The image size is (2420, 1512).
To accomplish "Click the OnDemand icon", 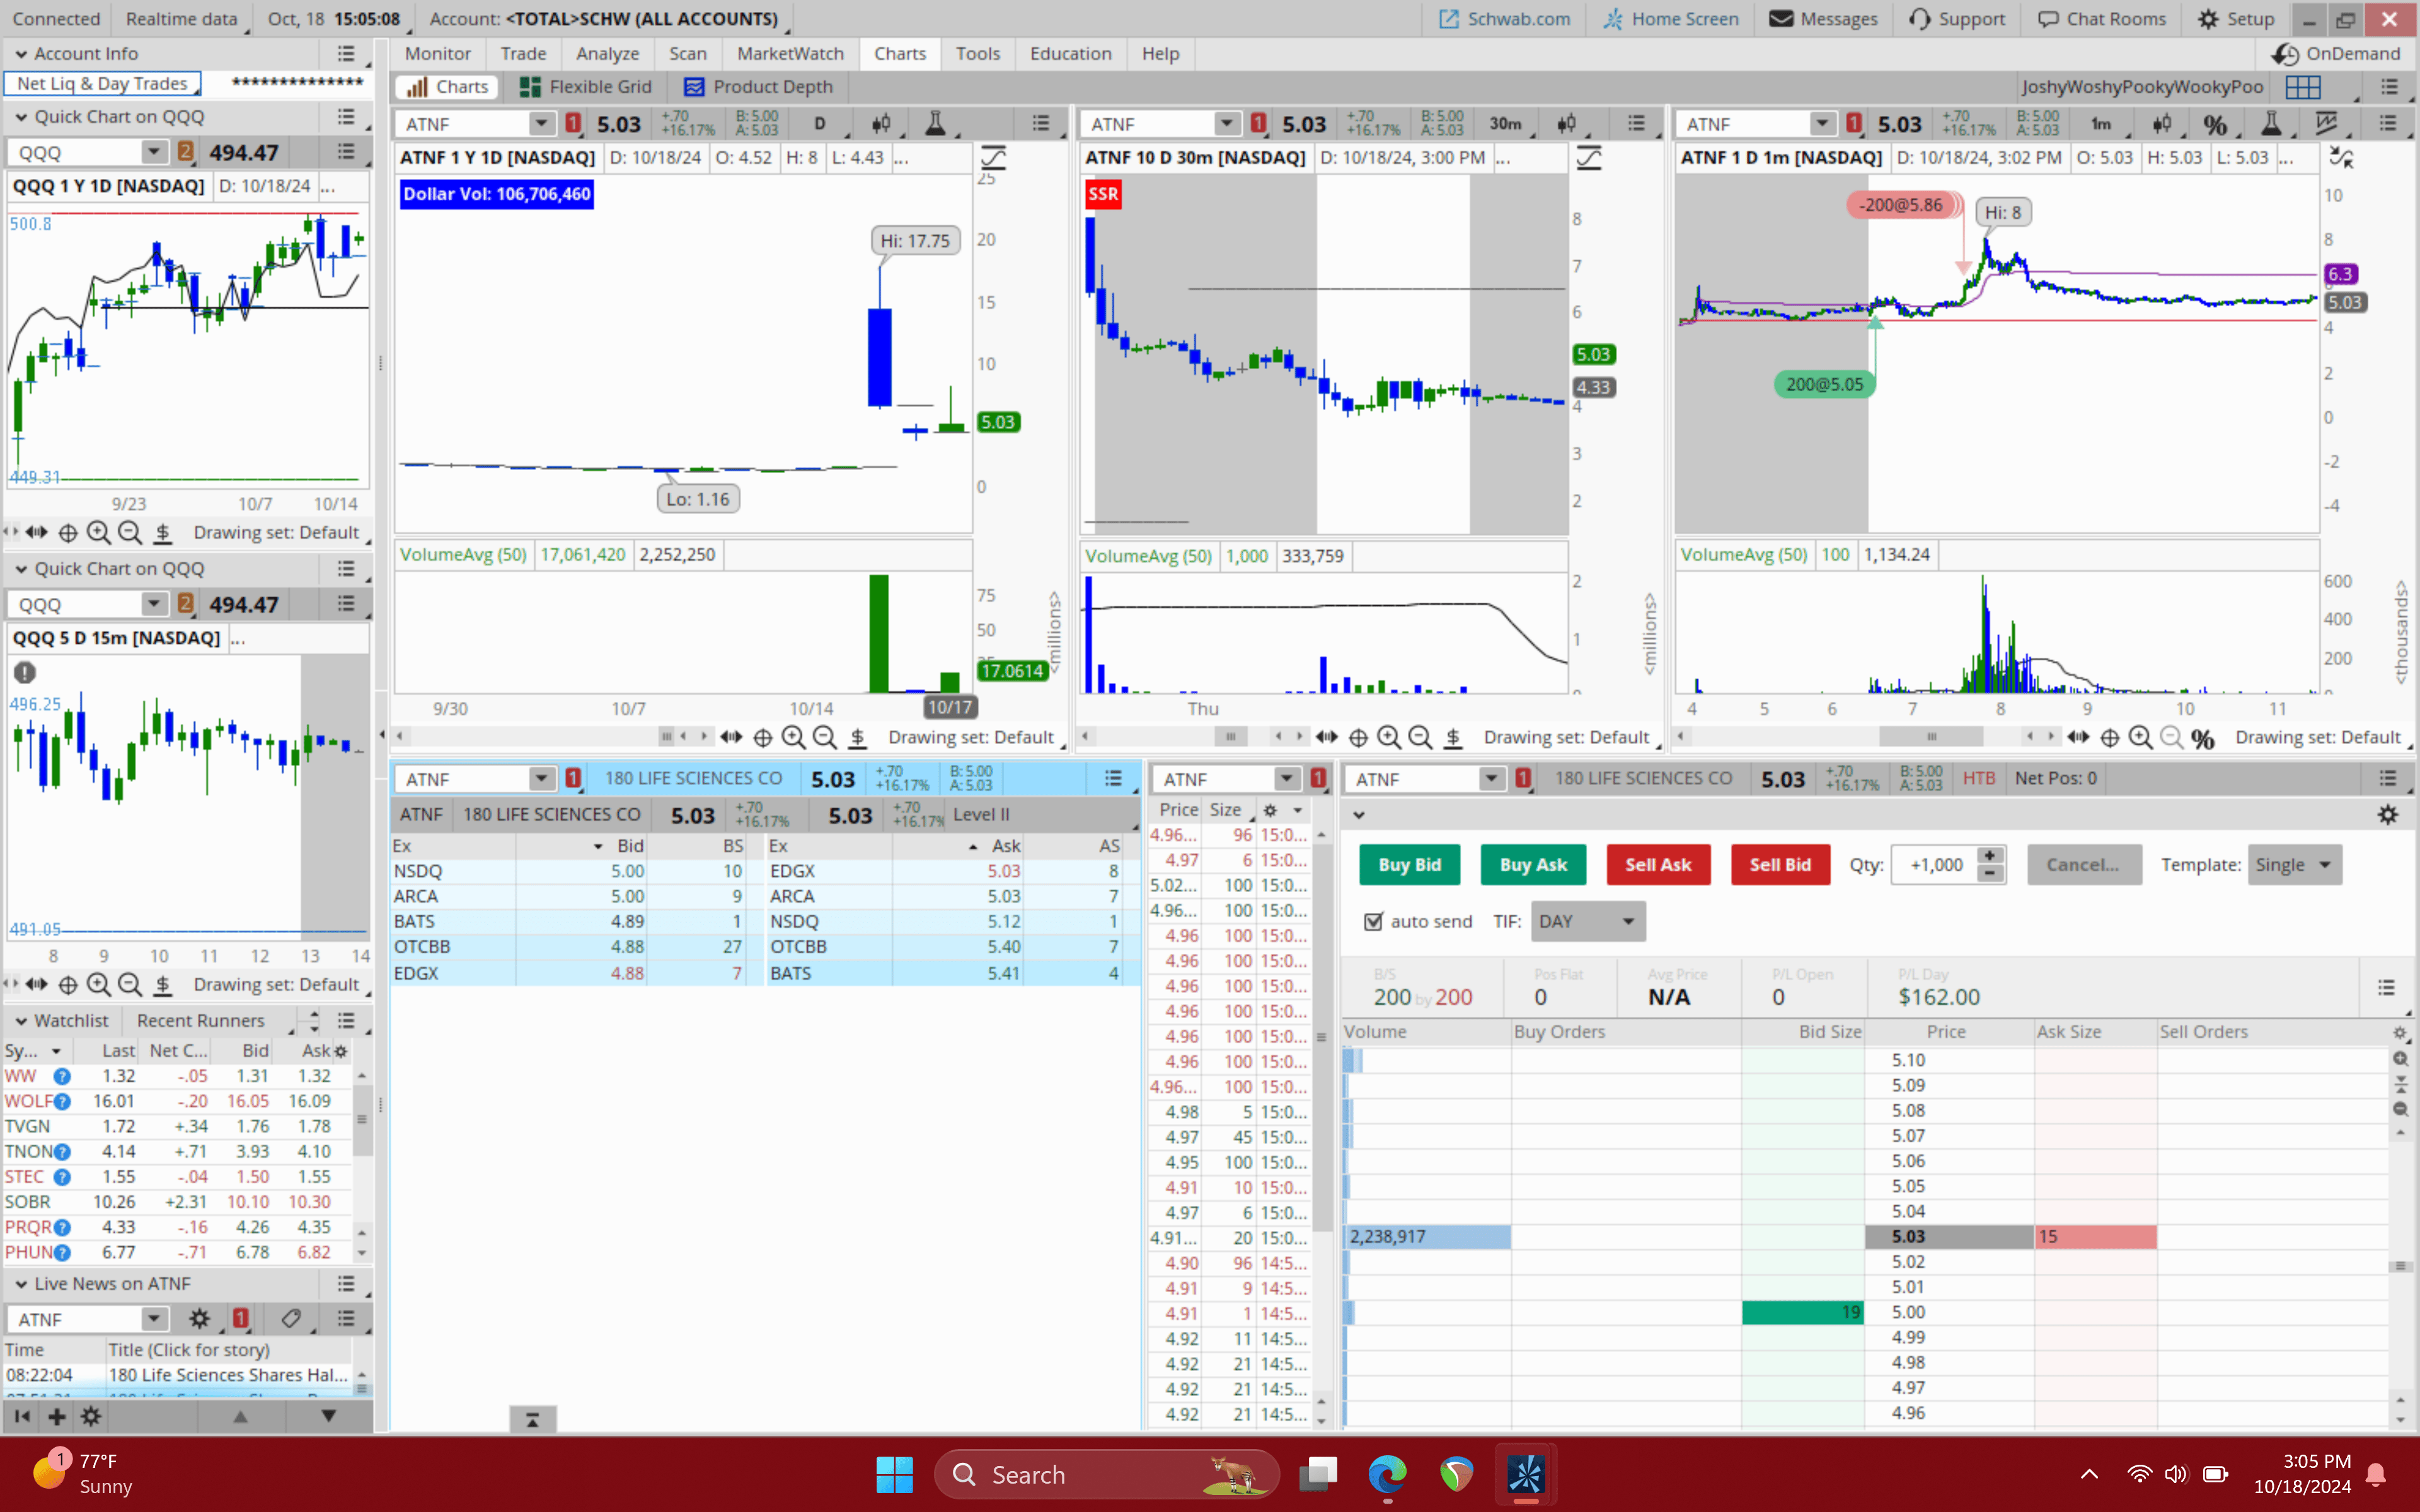I will 2285,54.
